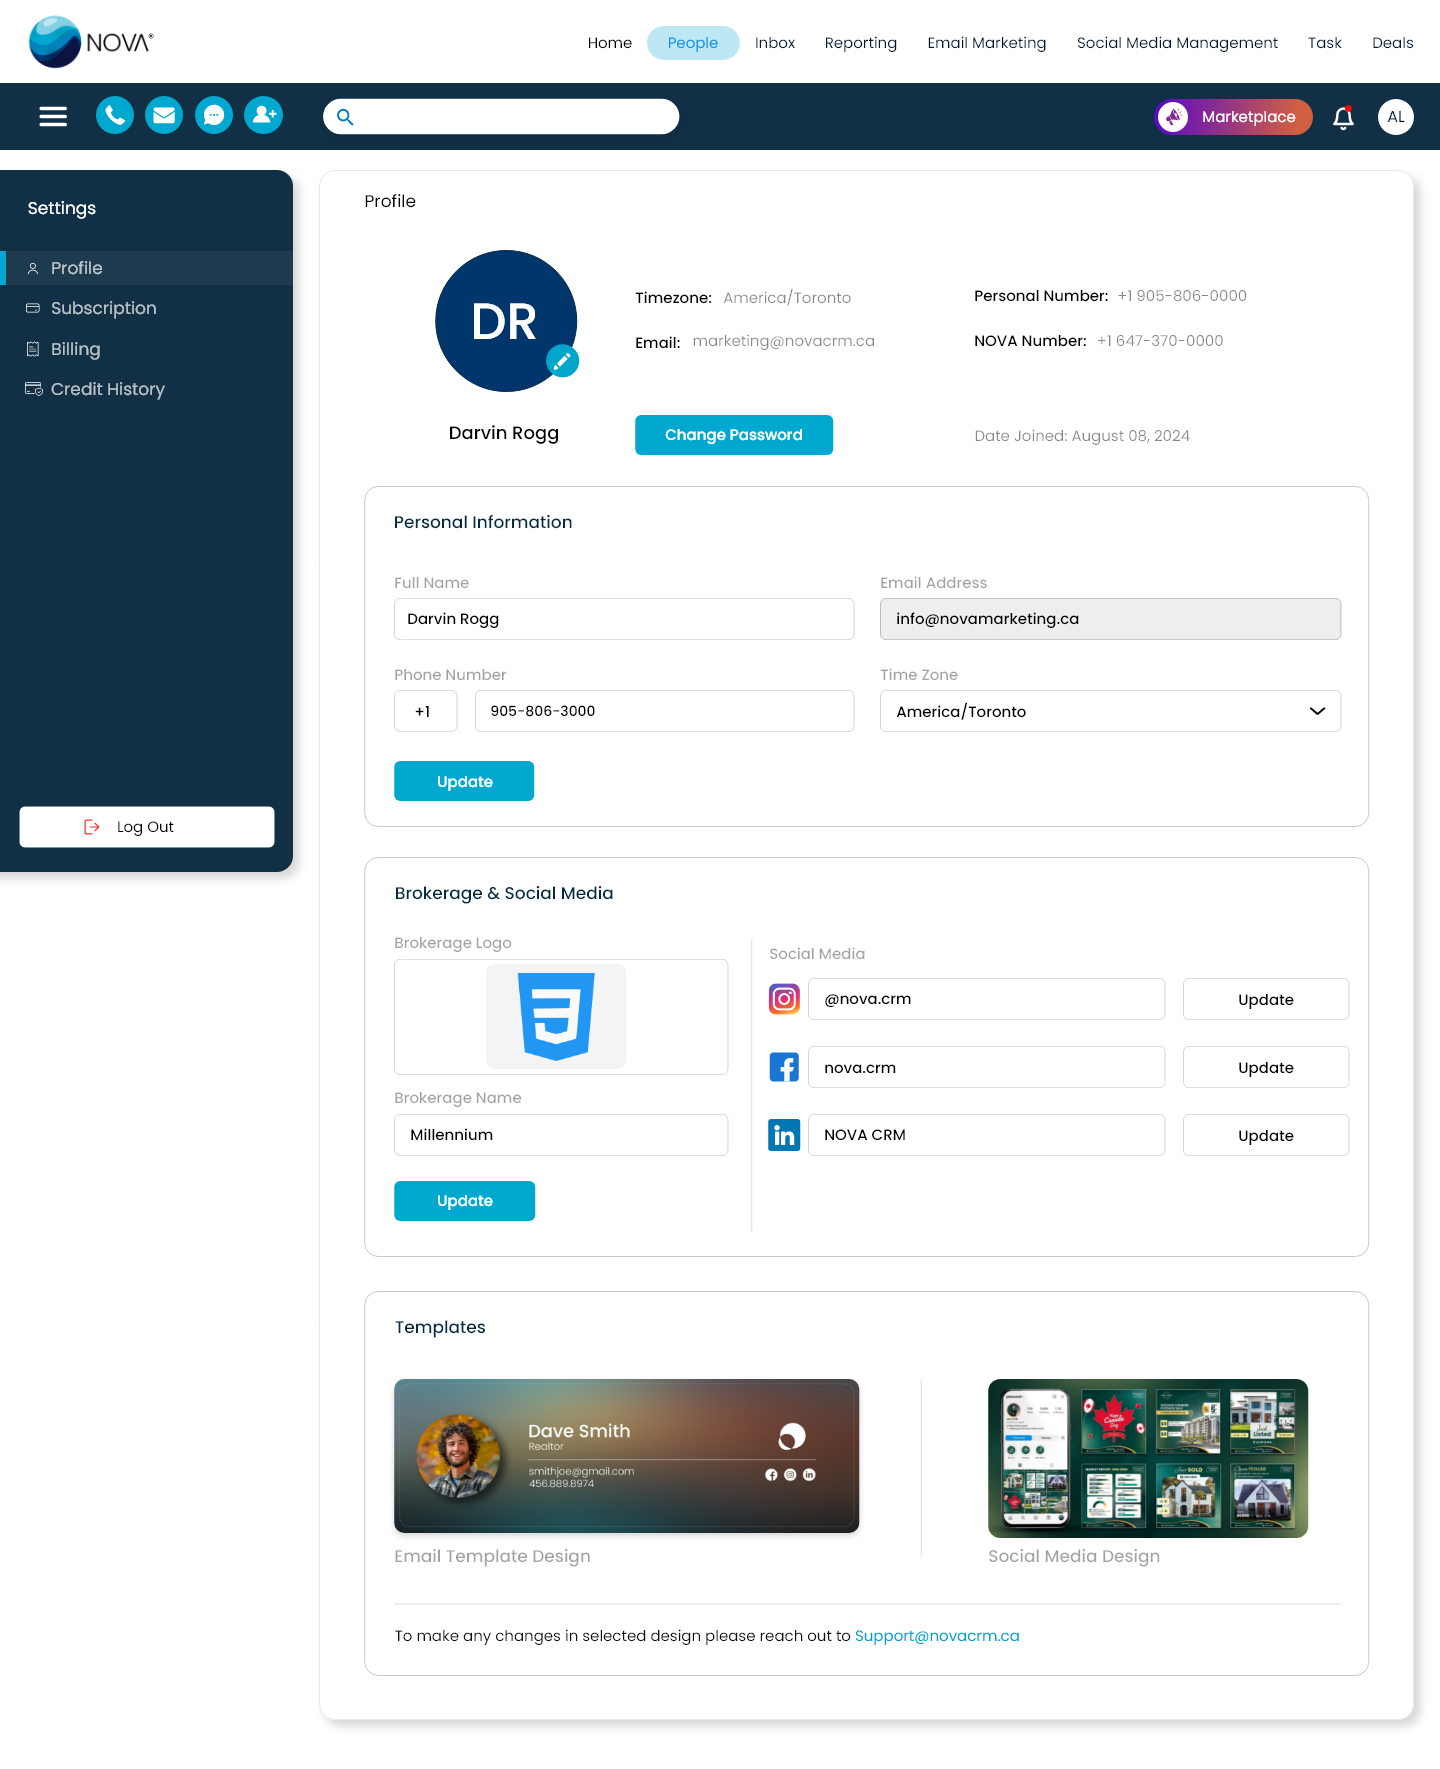
Task: Click the AL user avatar
Action: [1395, 117]
